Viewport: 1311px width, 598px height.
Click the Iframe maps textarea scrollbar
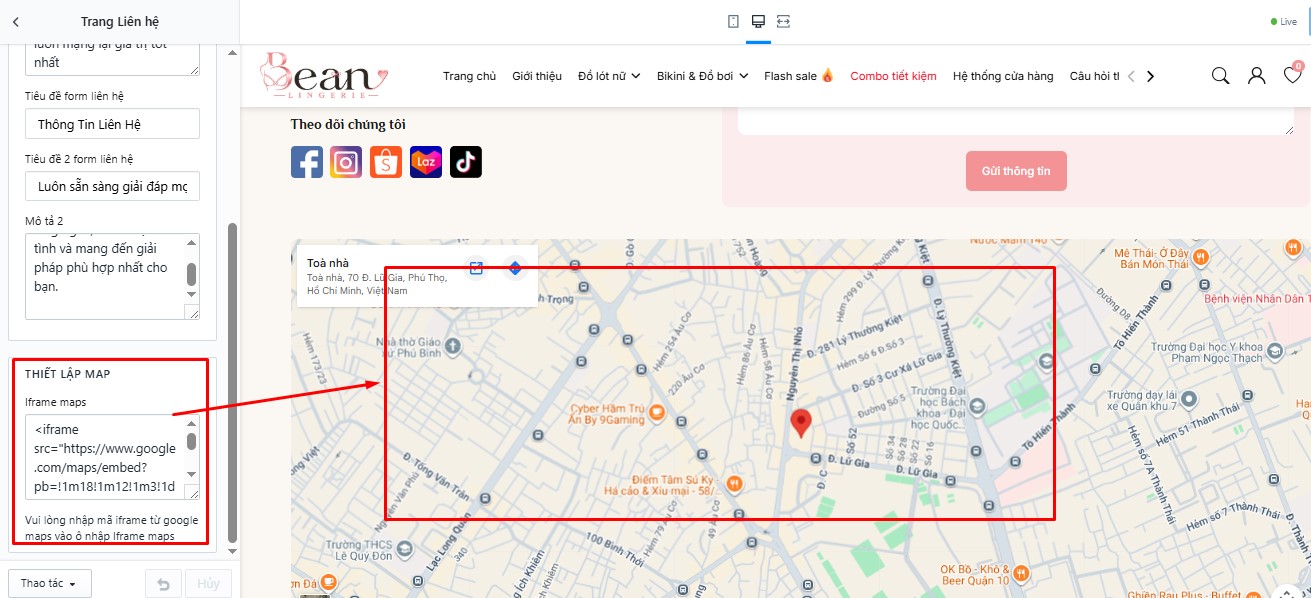[192, 441]
